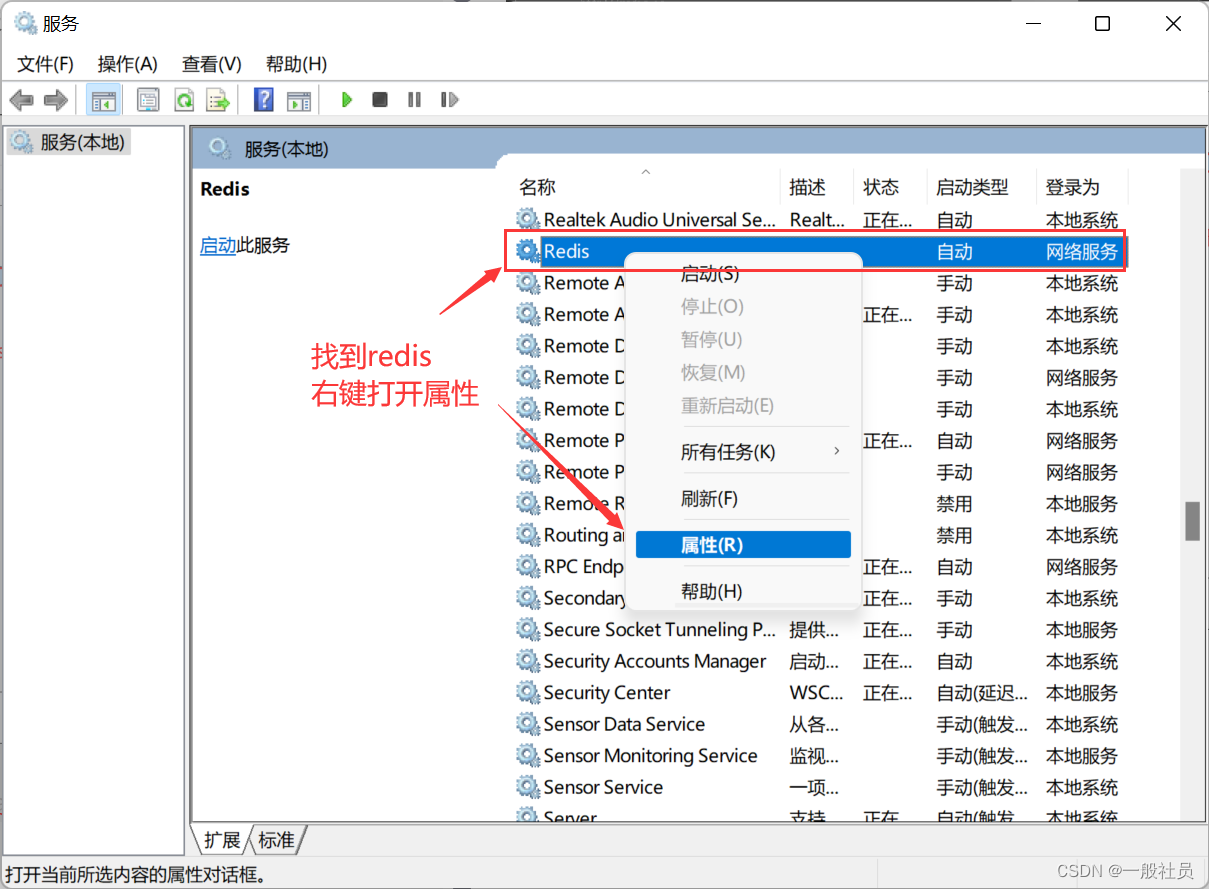Click the green Start Service play icon
Image resolution: width=1209 pixels, height=889 pixels.
(347, 100)
